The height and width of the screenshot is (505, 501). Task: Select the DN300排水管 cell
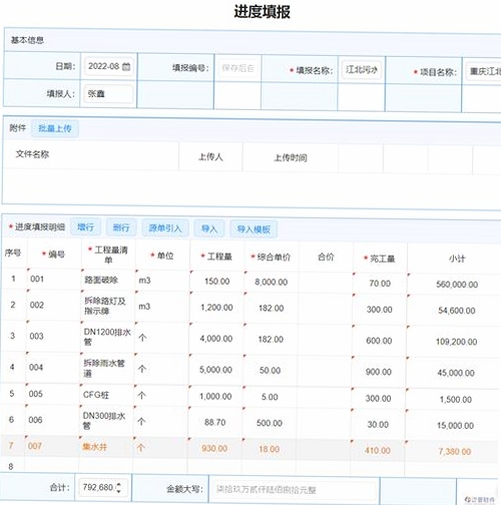click(x=106, y=421)
